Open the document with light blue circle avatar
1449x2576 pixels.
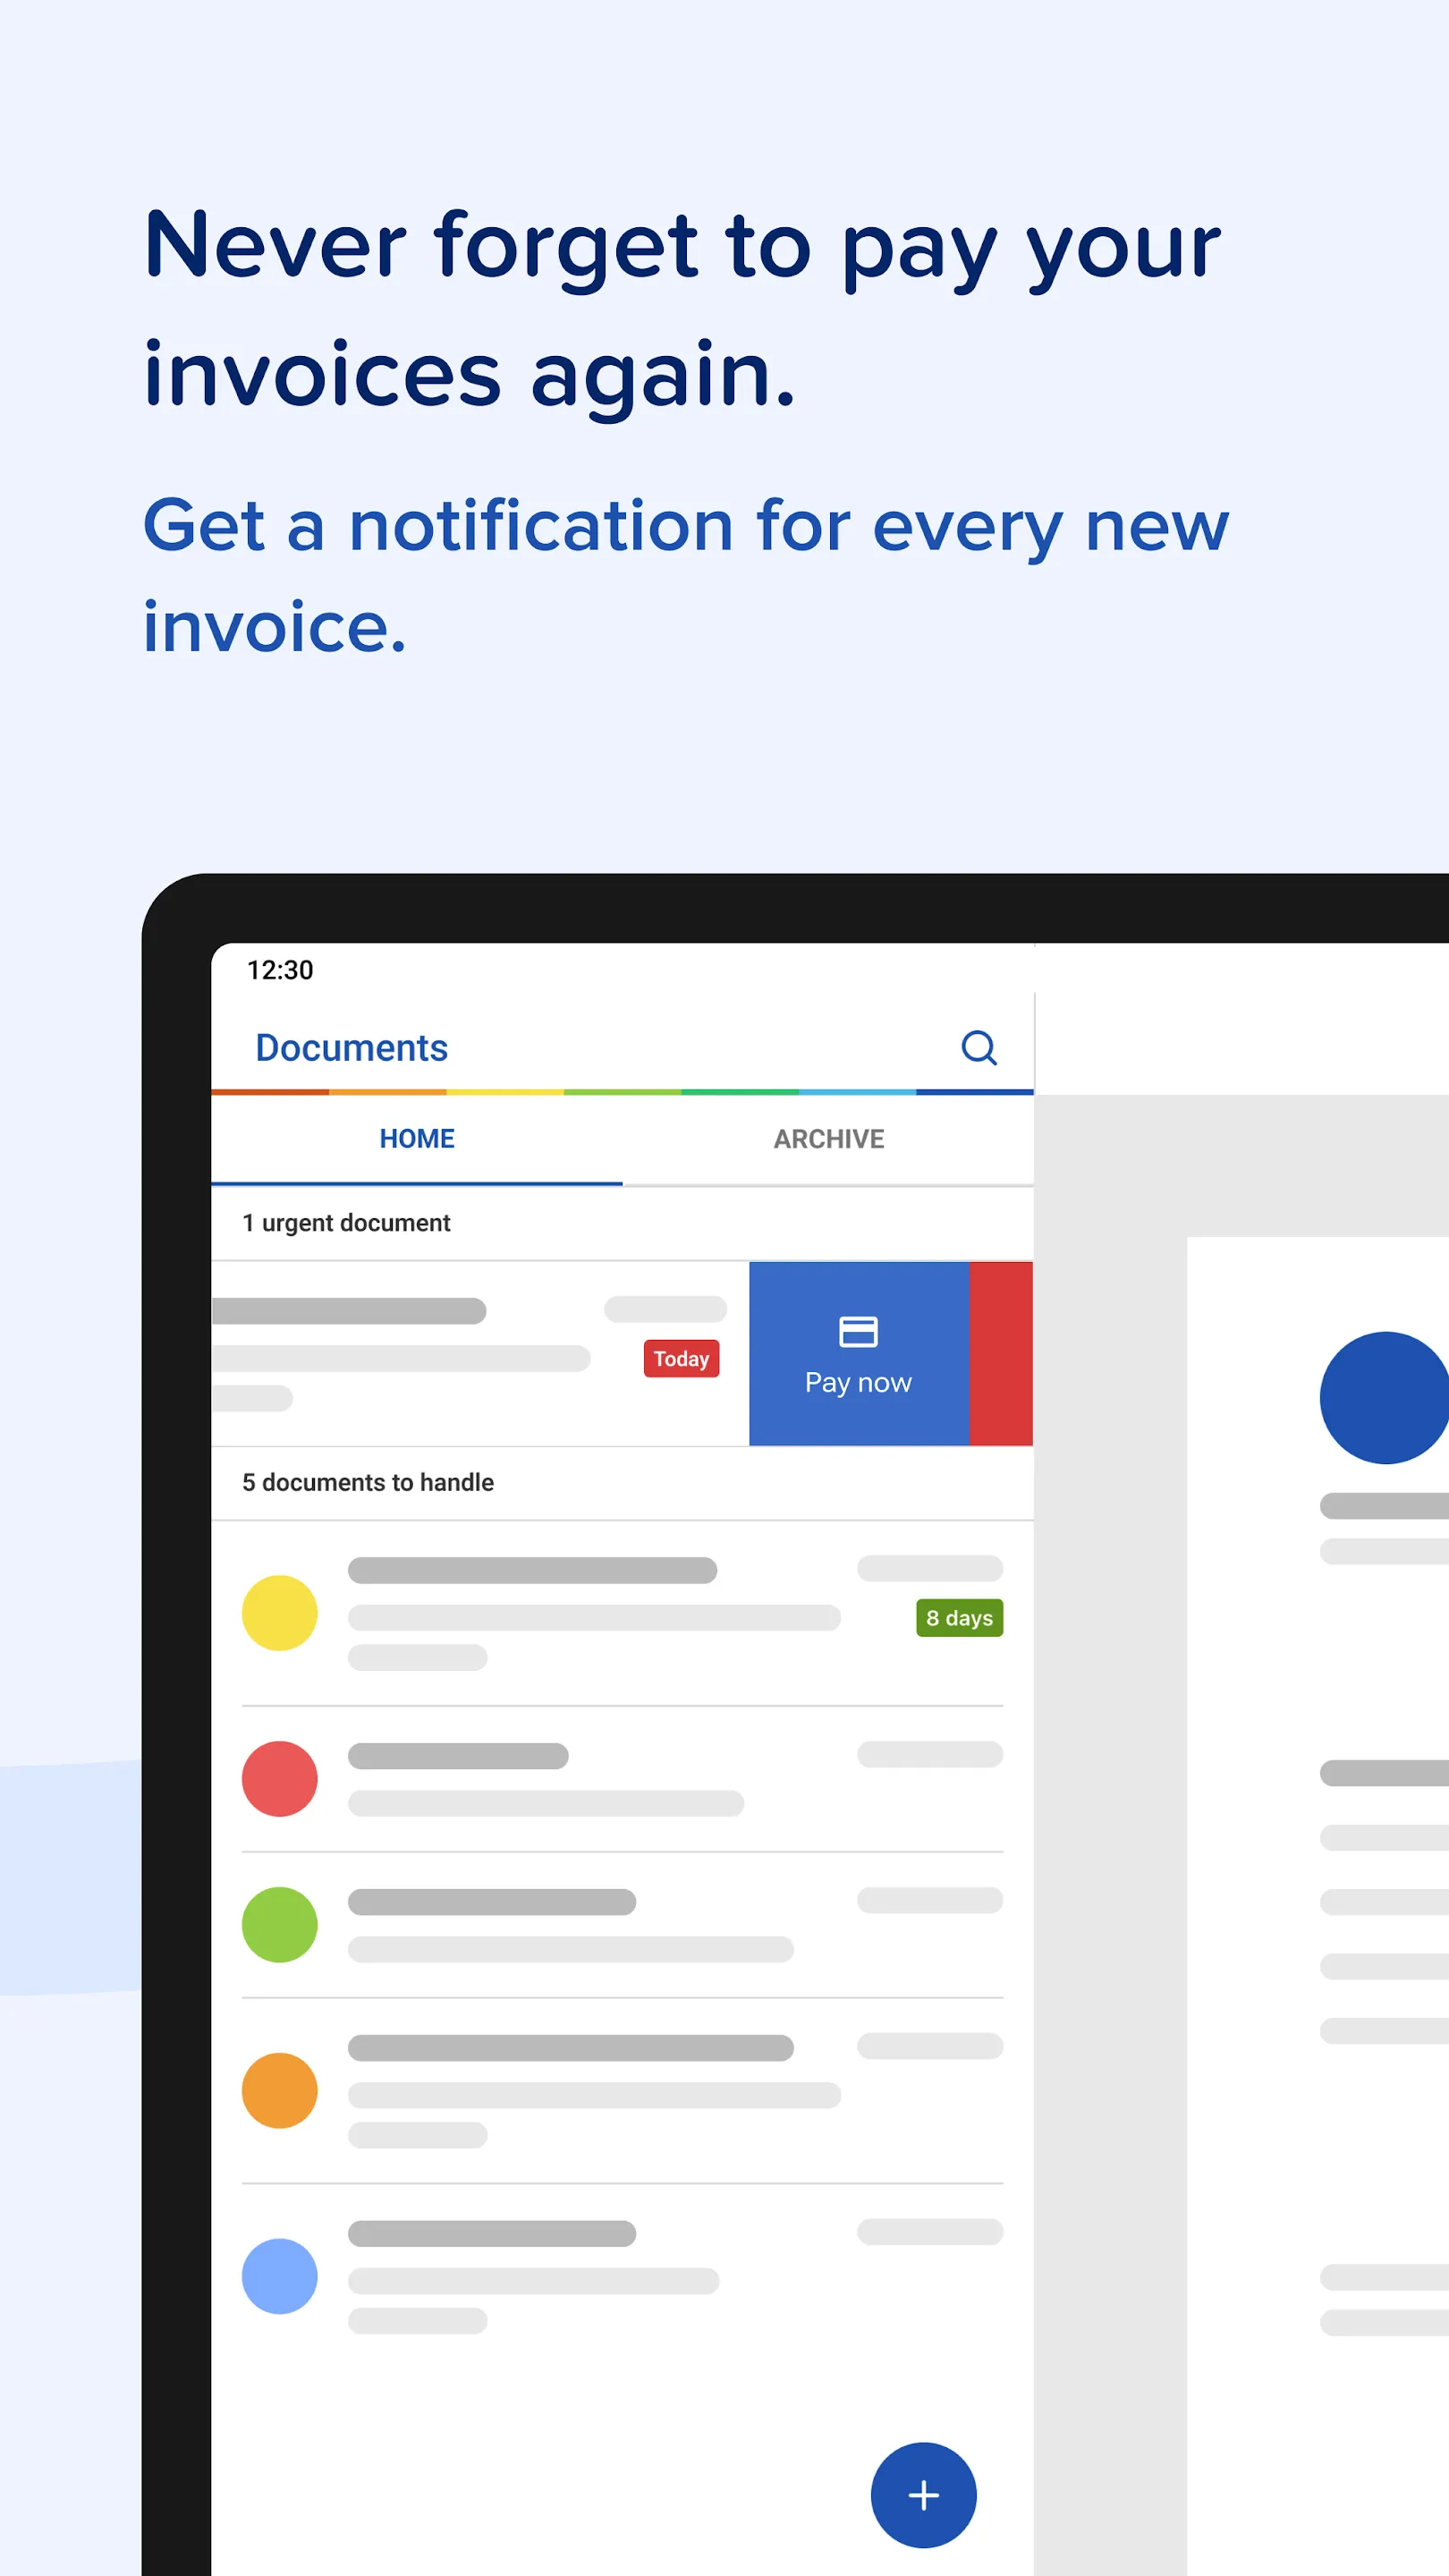[623, 2276]
